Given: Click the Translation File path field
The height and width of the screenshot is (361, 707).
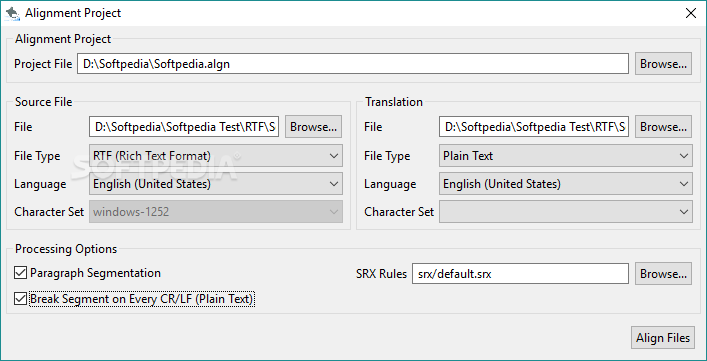Looking at the screenshot, I should pyautogui.click(x=534, y=127).
